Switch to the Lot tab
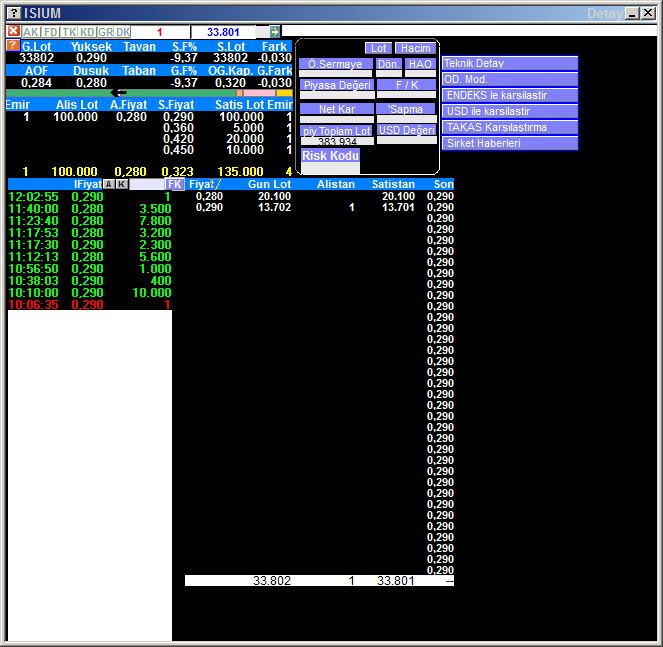This screenshot has height=647, width=663. 378,48
